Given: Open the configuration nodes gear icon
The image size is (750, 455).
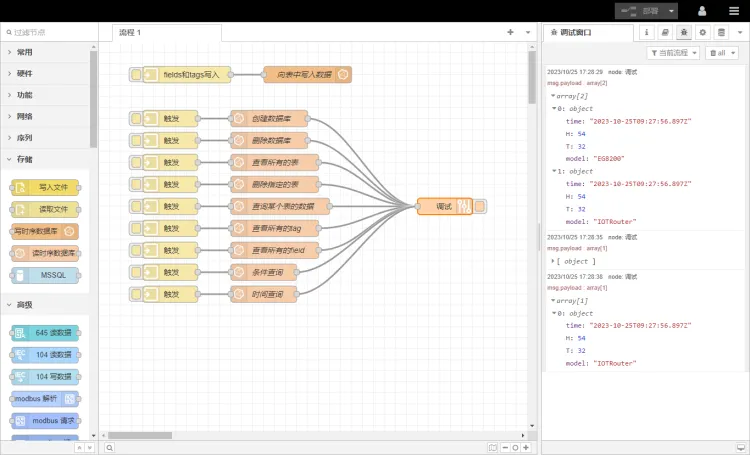Looking at the screenshot, I should (x=703, y=32).
